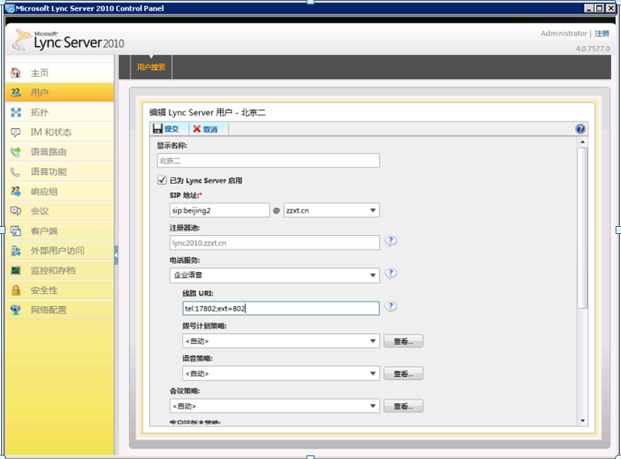Click 查看 button next to 会议策略
621x459 pixels.
403,406
